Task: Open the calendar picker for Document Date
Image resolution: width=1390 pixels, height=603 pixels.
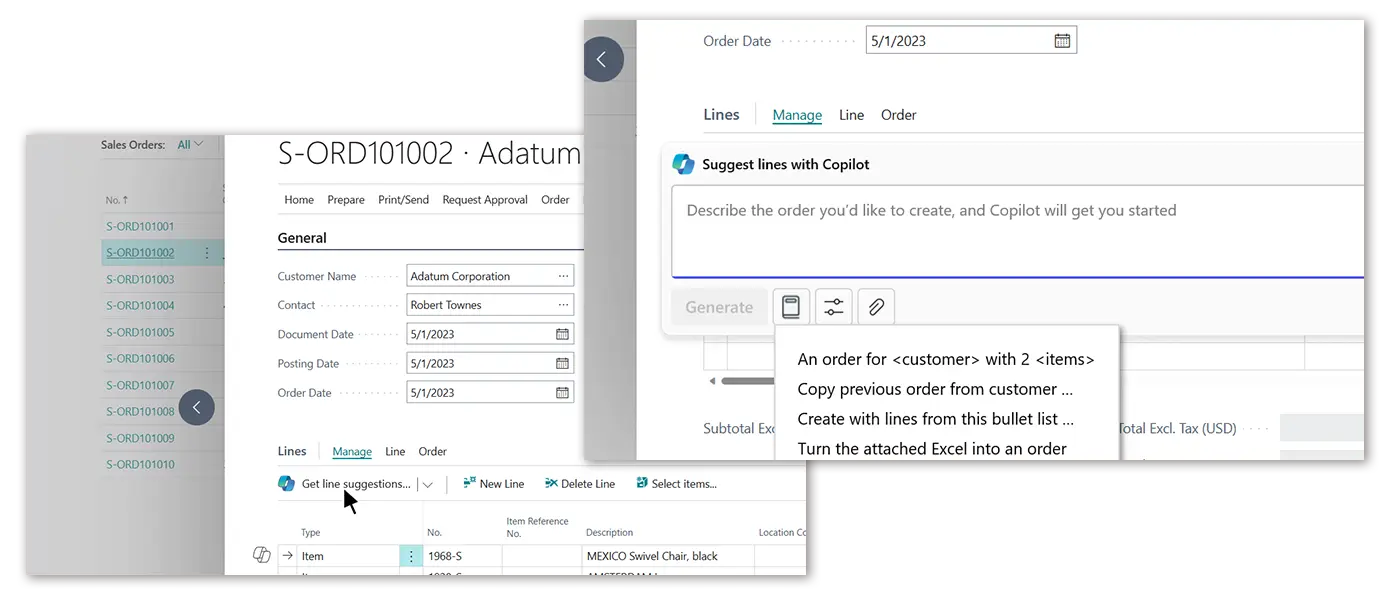Action: [562, 334]
